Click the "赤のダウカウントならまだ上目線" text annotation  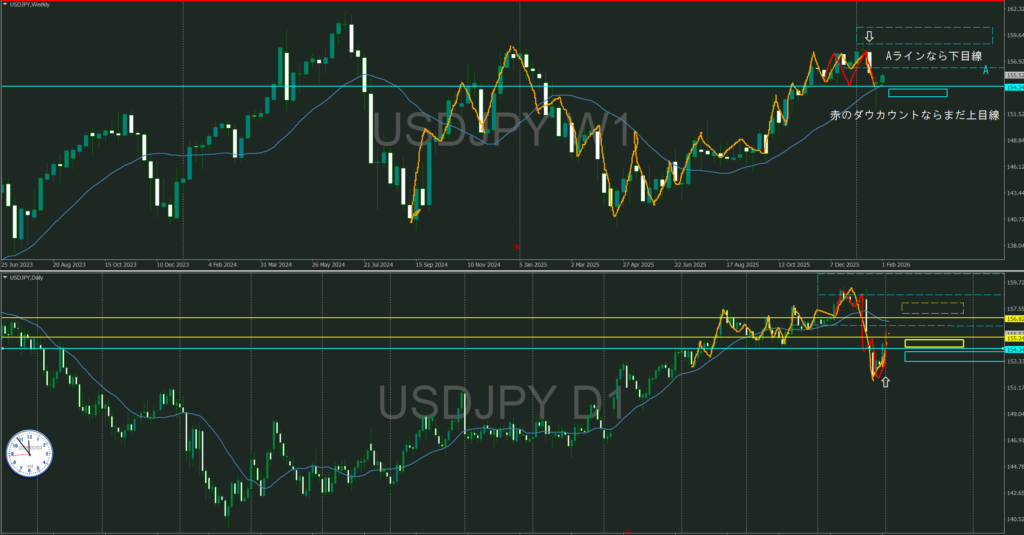pos(914,116)
